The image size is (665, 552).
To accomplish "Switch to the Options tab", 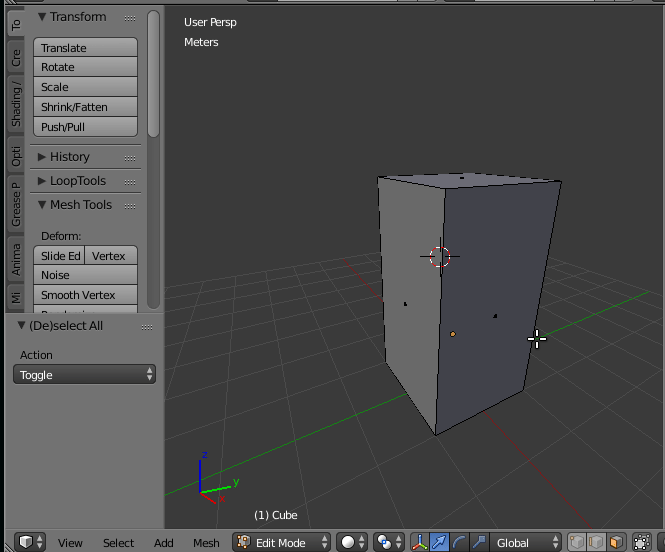I will click(16, 156).
